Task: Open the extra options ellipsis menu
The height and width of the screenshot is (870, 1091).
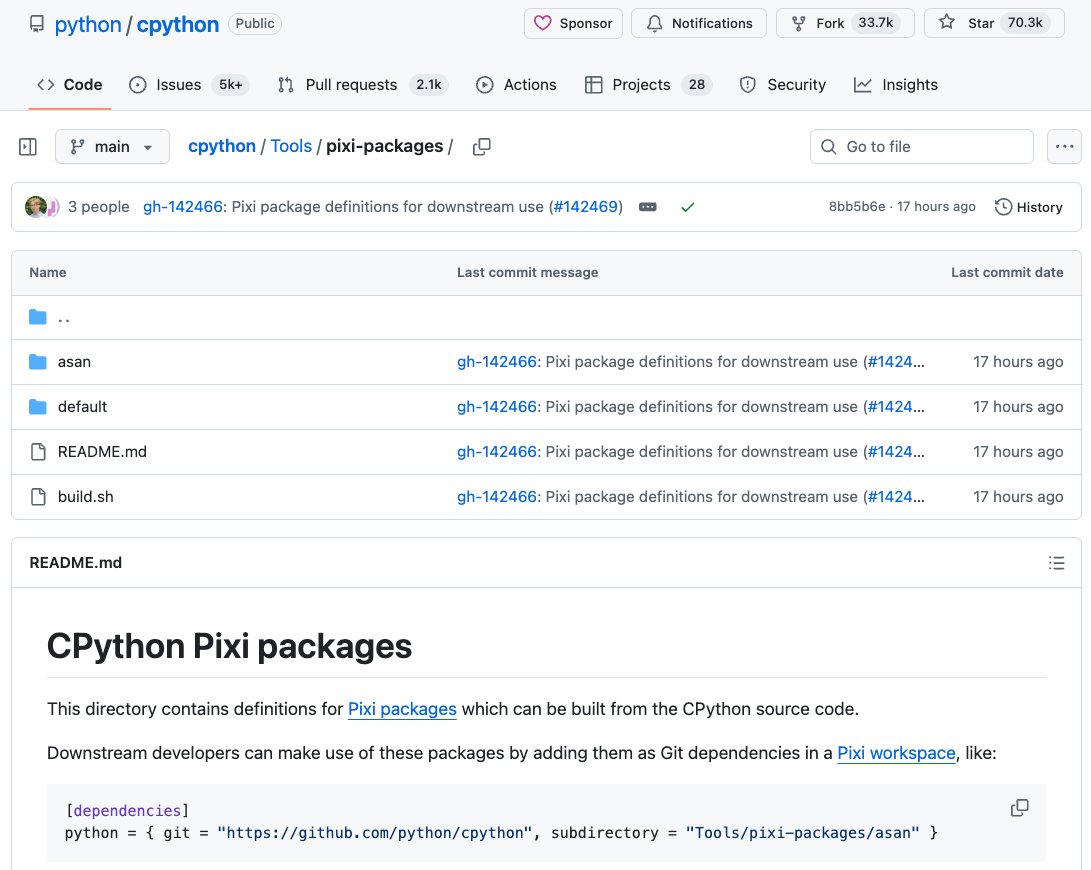Action: [x=1064, y=146]
